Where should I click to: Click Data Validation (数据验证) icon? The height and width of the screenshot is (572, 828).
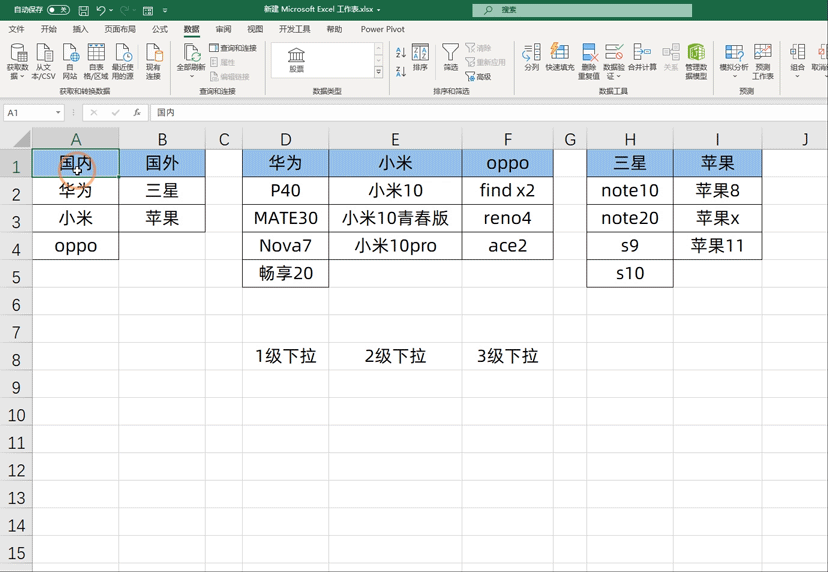[614, 53]
